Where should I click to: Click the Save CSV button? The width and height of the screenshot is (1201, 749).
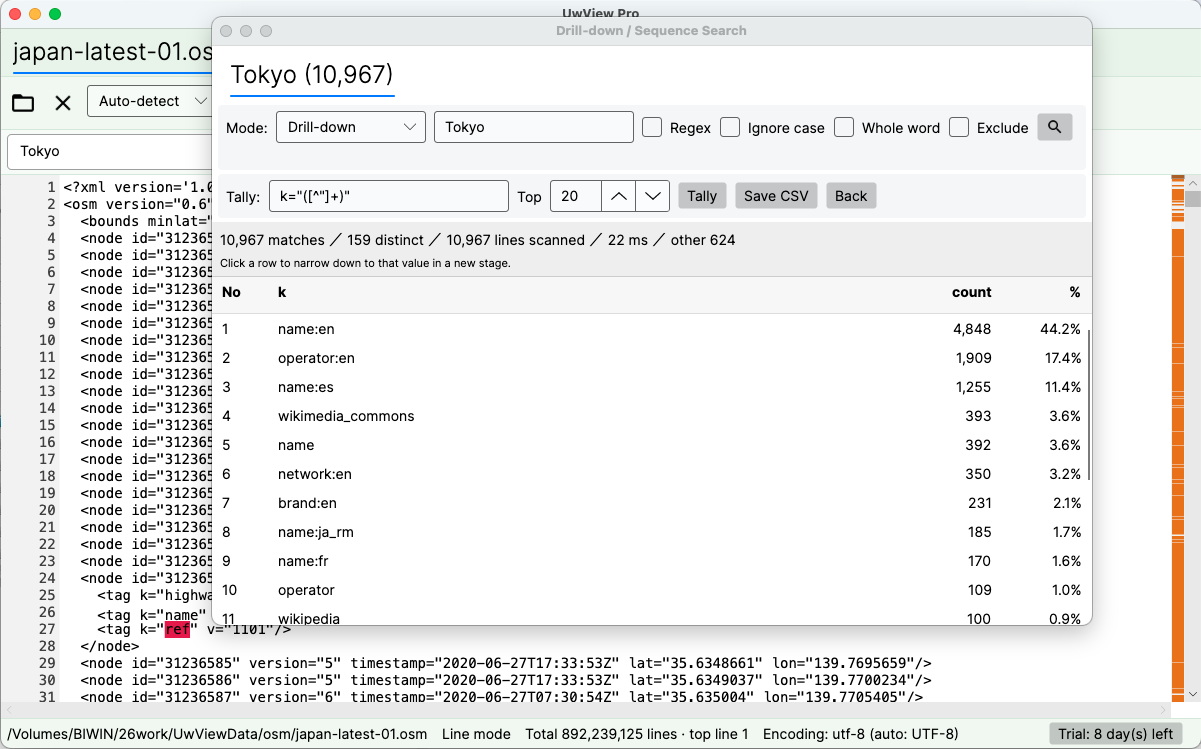(775, 196)
